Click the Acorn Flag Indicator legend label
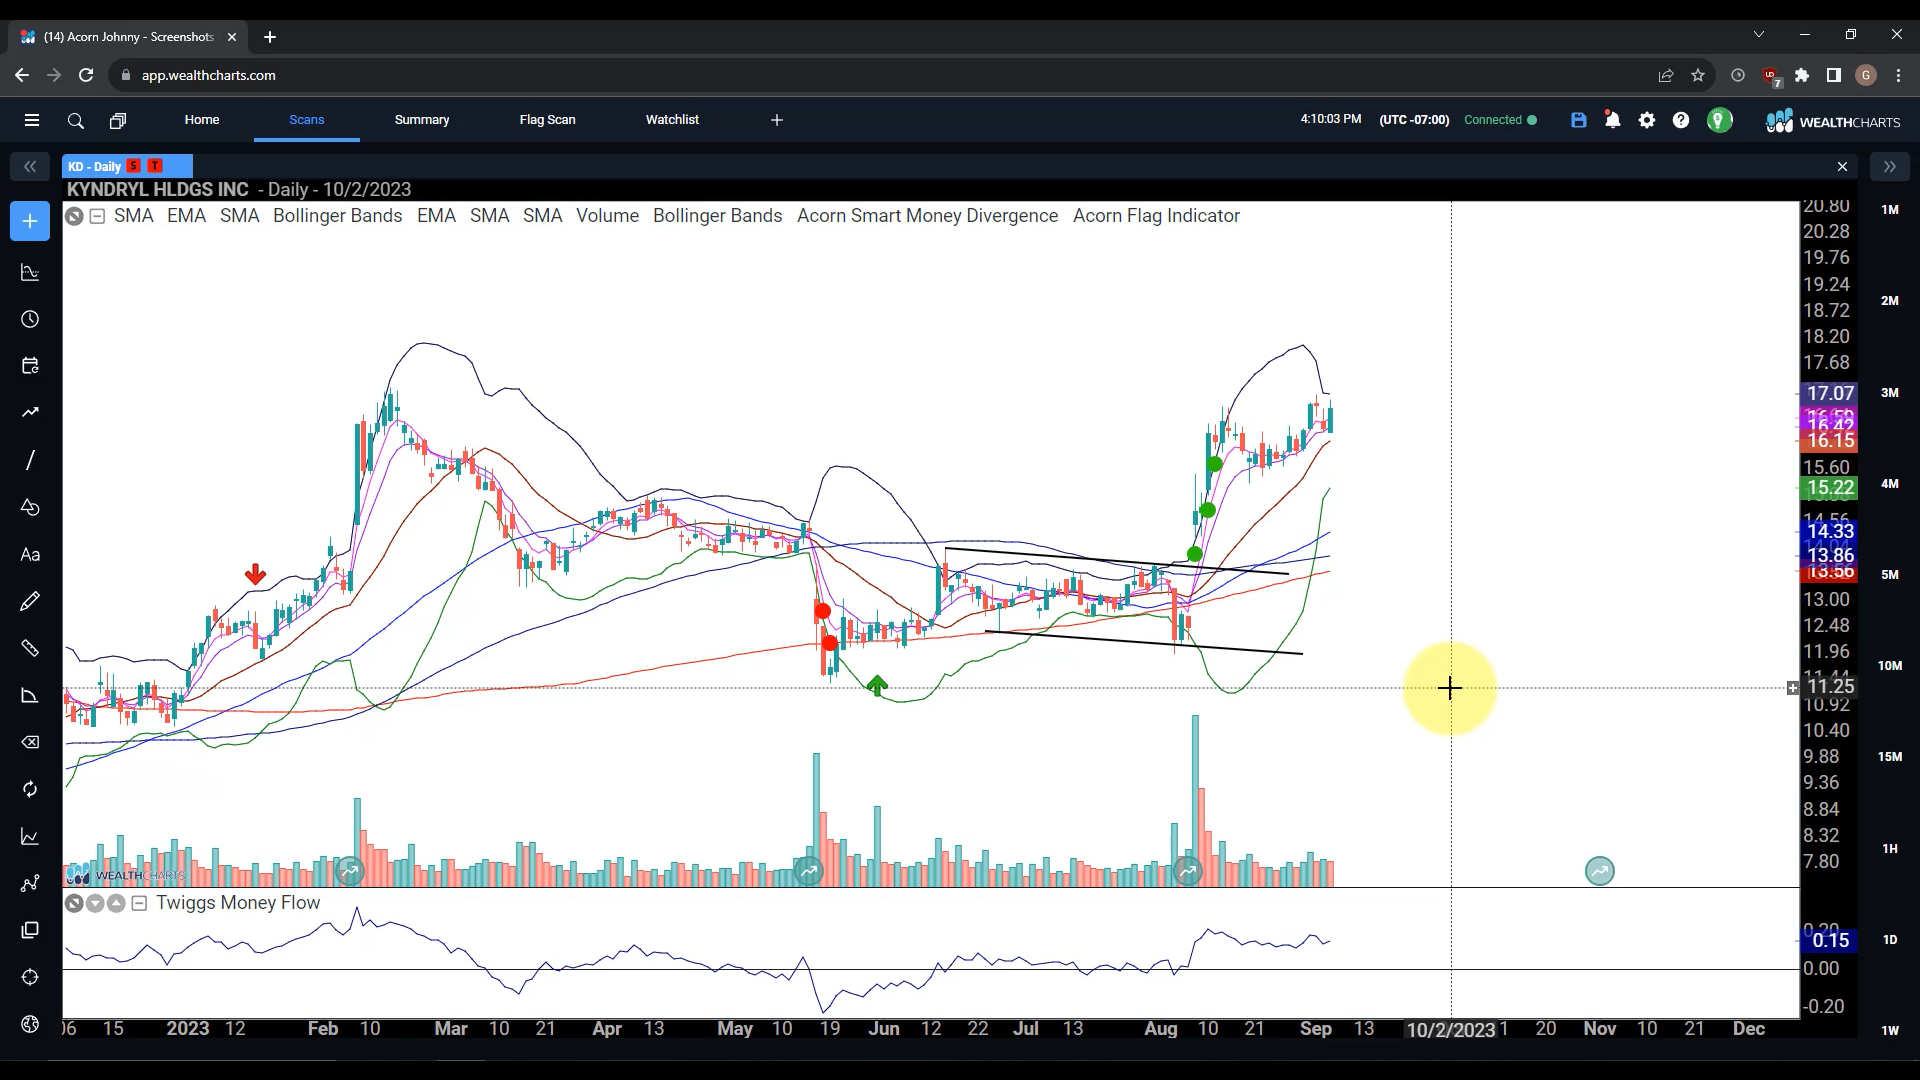The image size is (1920, 1080). tap(1156, 216)
